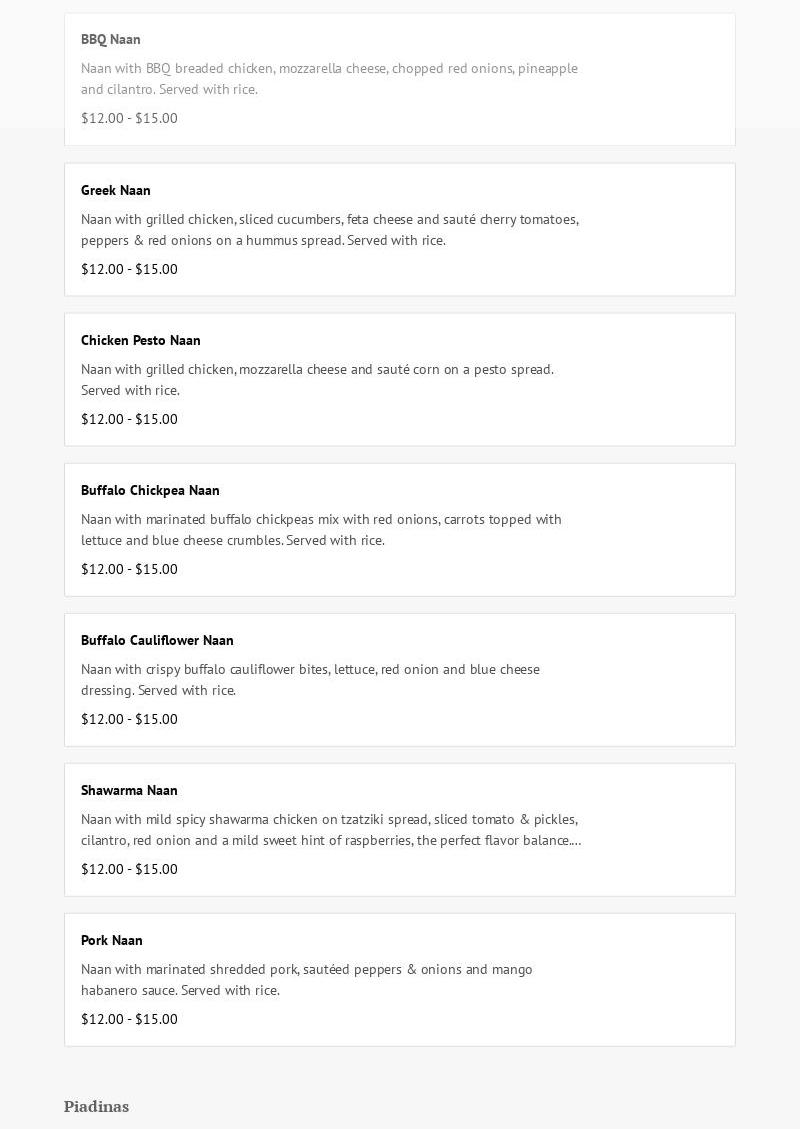Click the Shawarma Naan price range
Screen dimensions: 800x1129
coord(129,869)
